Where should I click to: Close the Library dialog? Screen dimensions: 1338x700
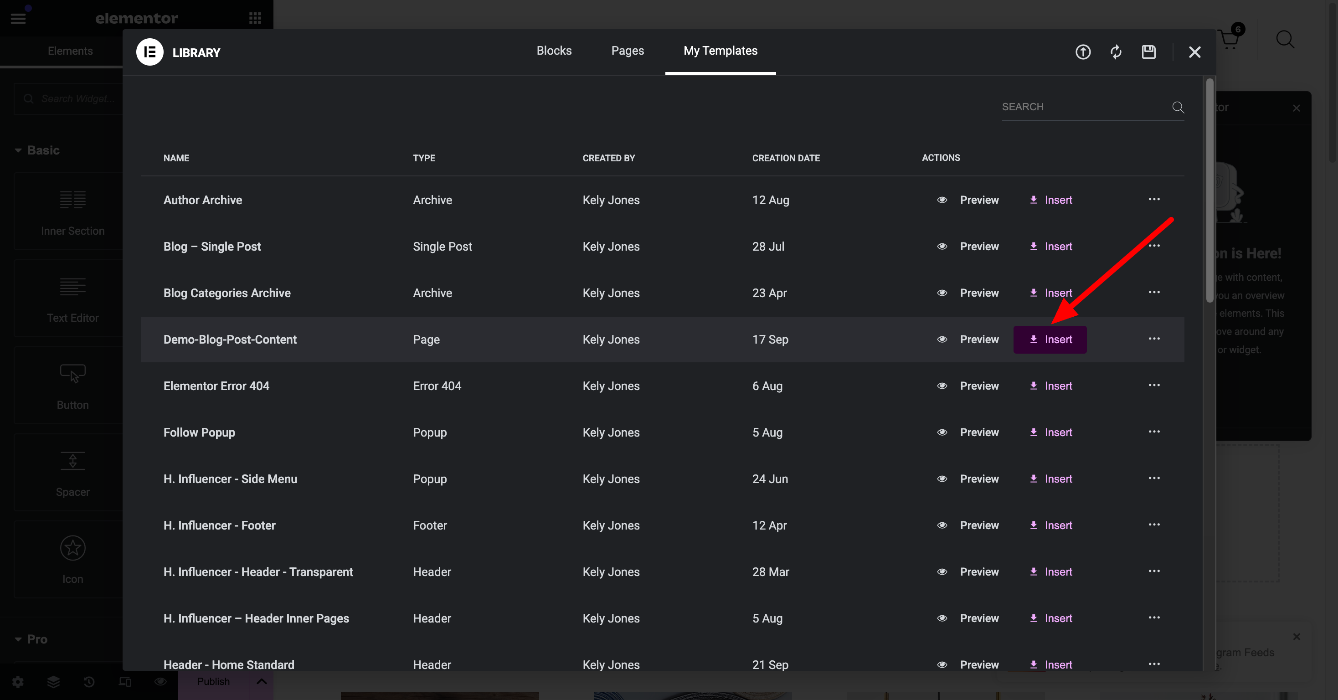(x=1195, y=52)
